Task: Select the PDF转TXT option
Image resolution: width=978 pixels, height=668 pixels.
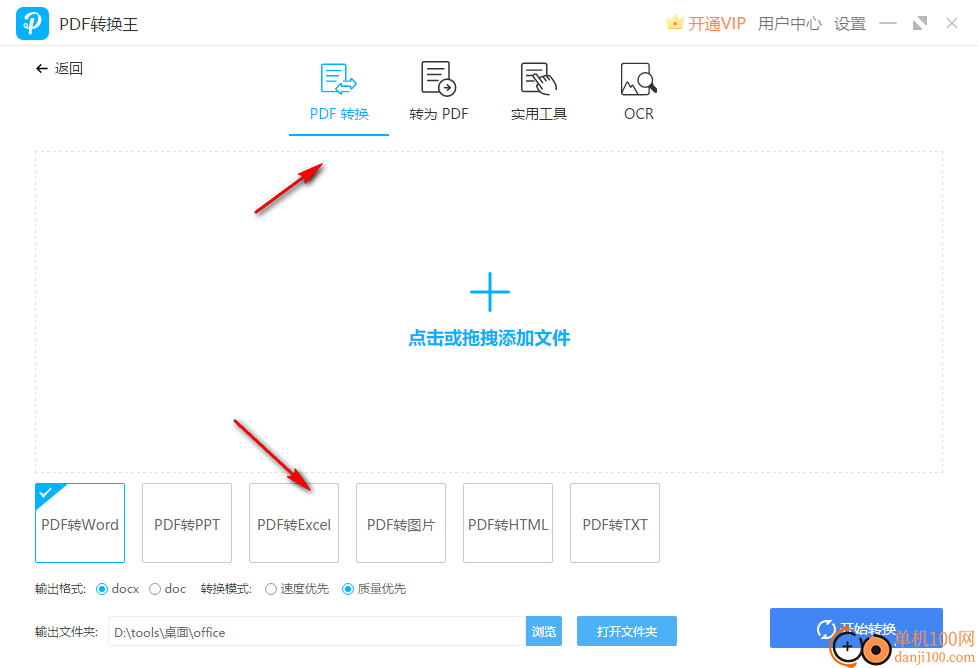Action: pyautogui.click(x=615, y=523)
